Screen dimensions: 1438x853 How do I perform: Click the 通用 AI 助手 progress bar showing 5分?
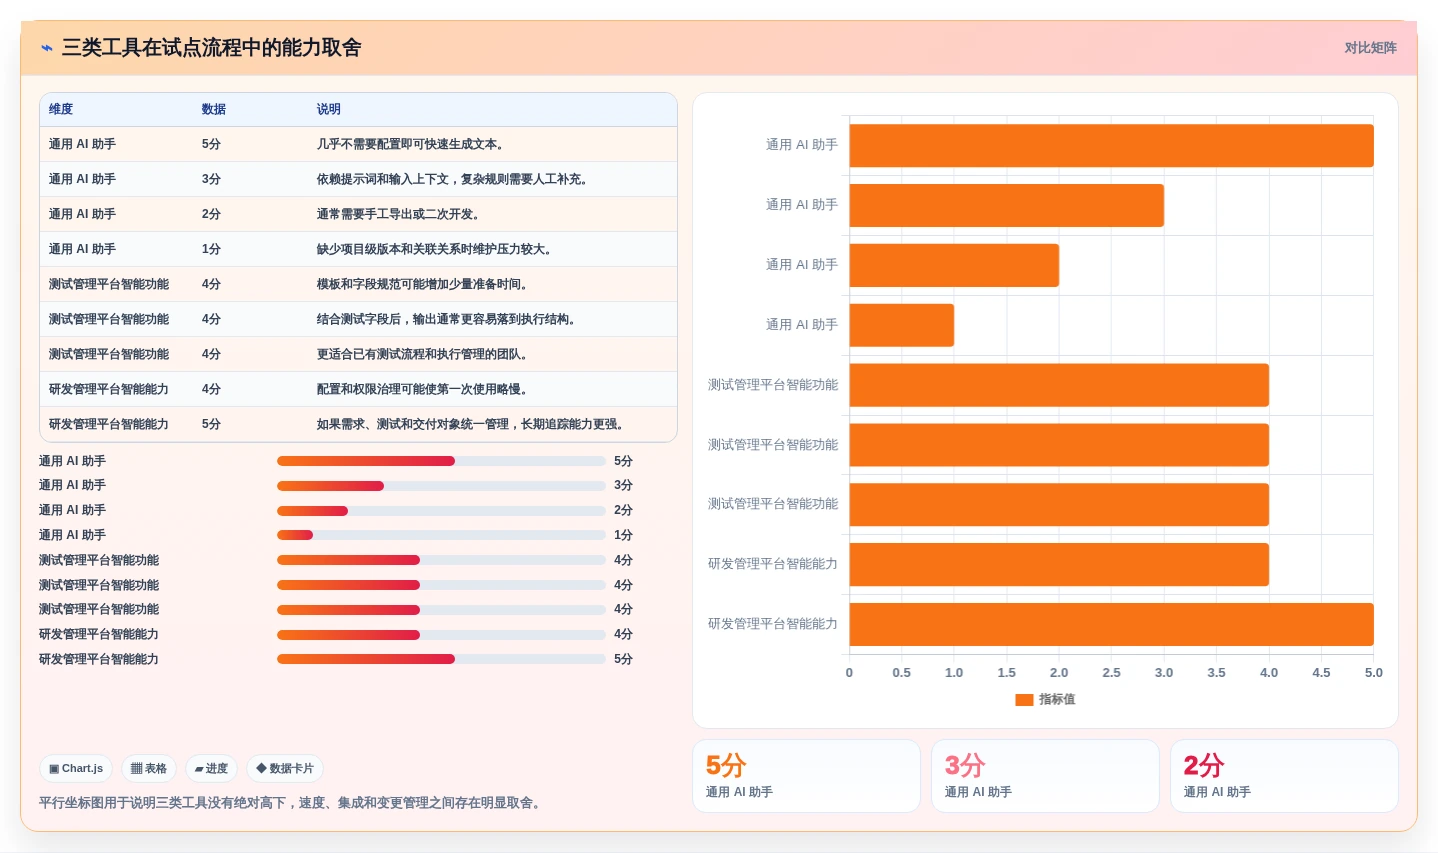click(x=441, y=461)
